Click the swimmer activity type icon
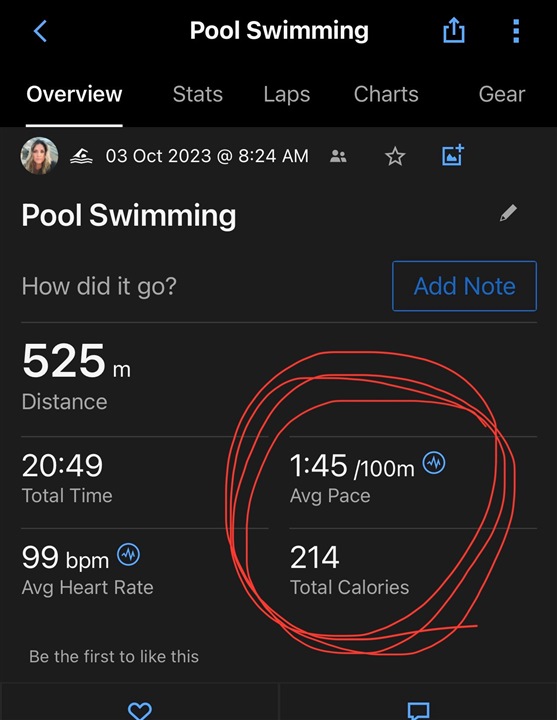The image size is (557, 720). tap(81, 156)
